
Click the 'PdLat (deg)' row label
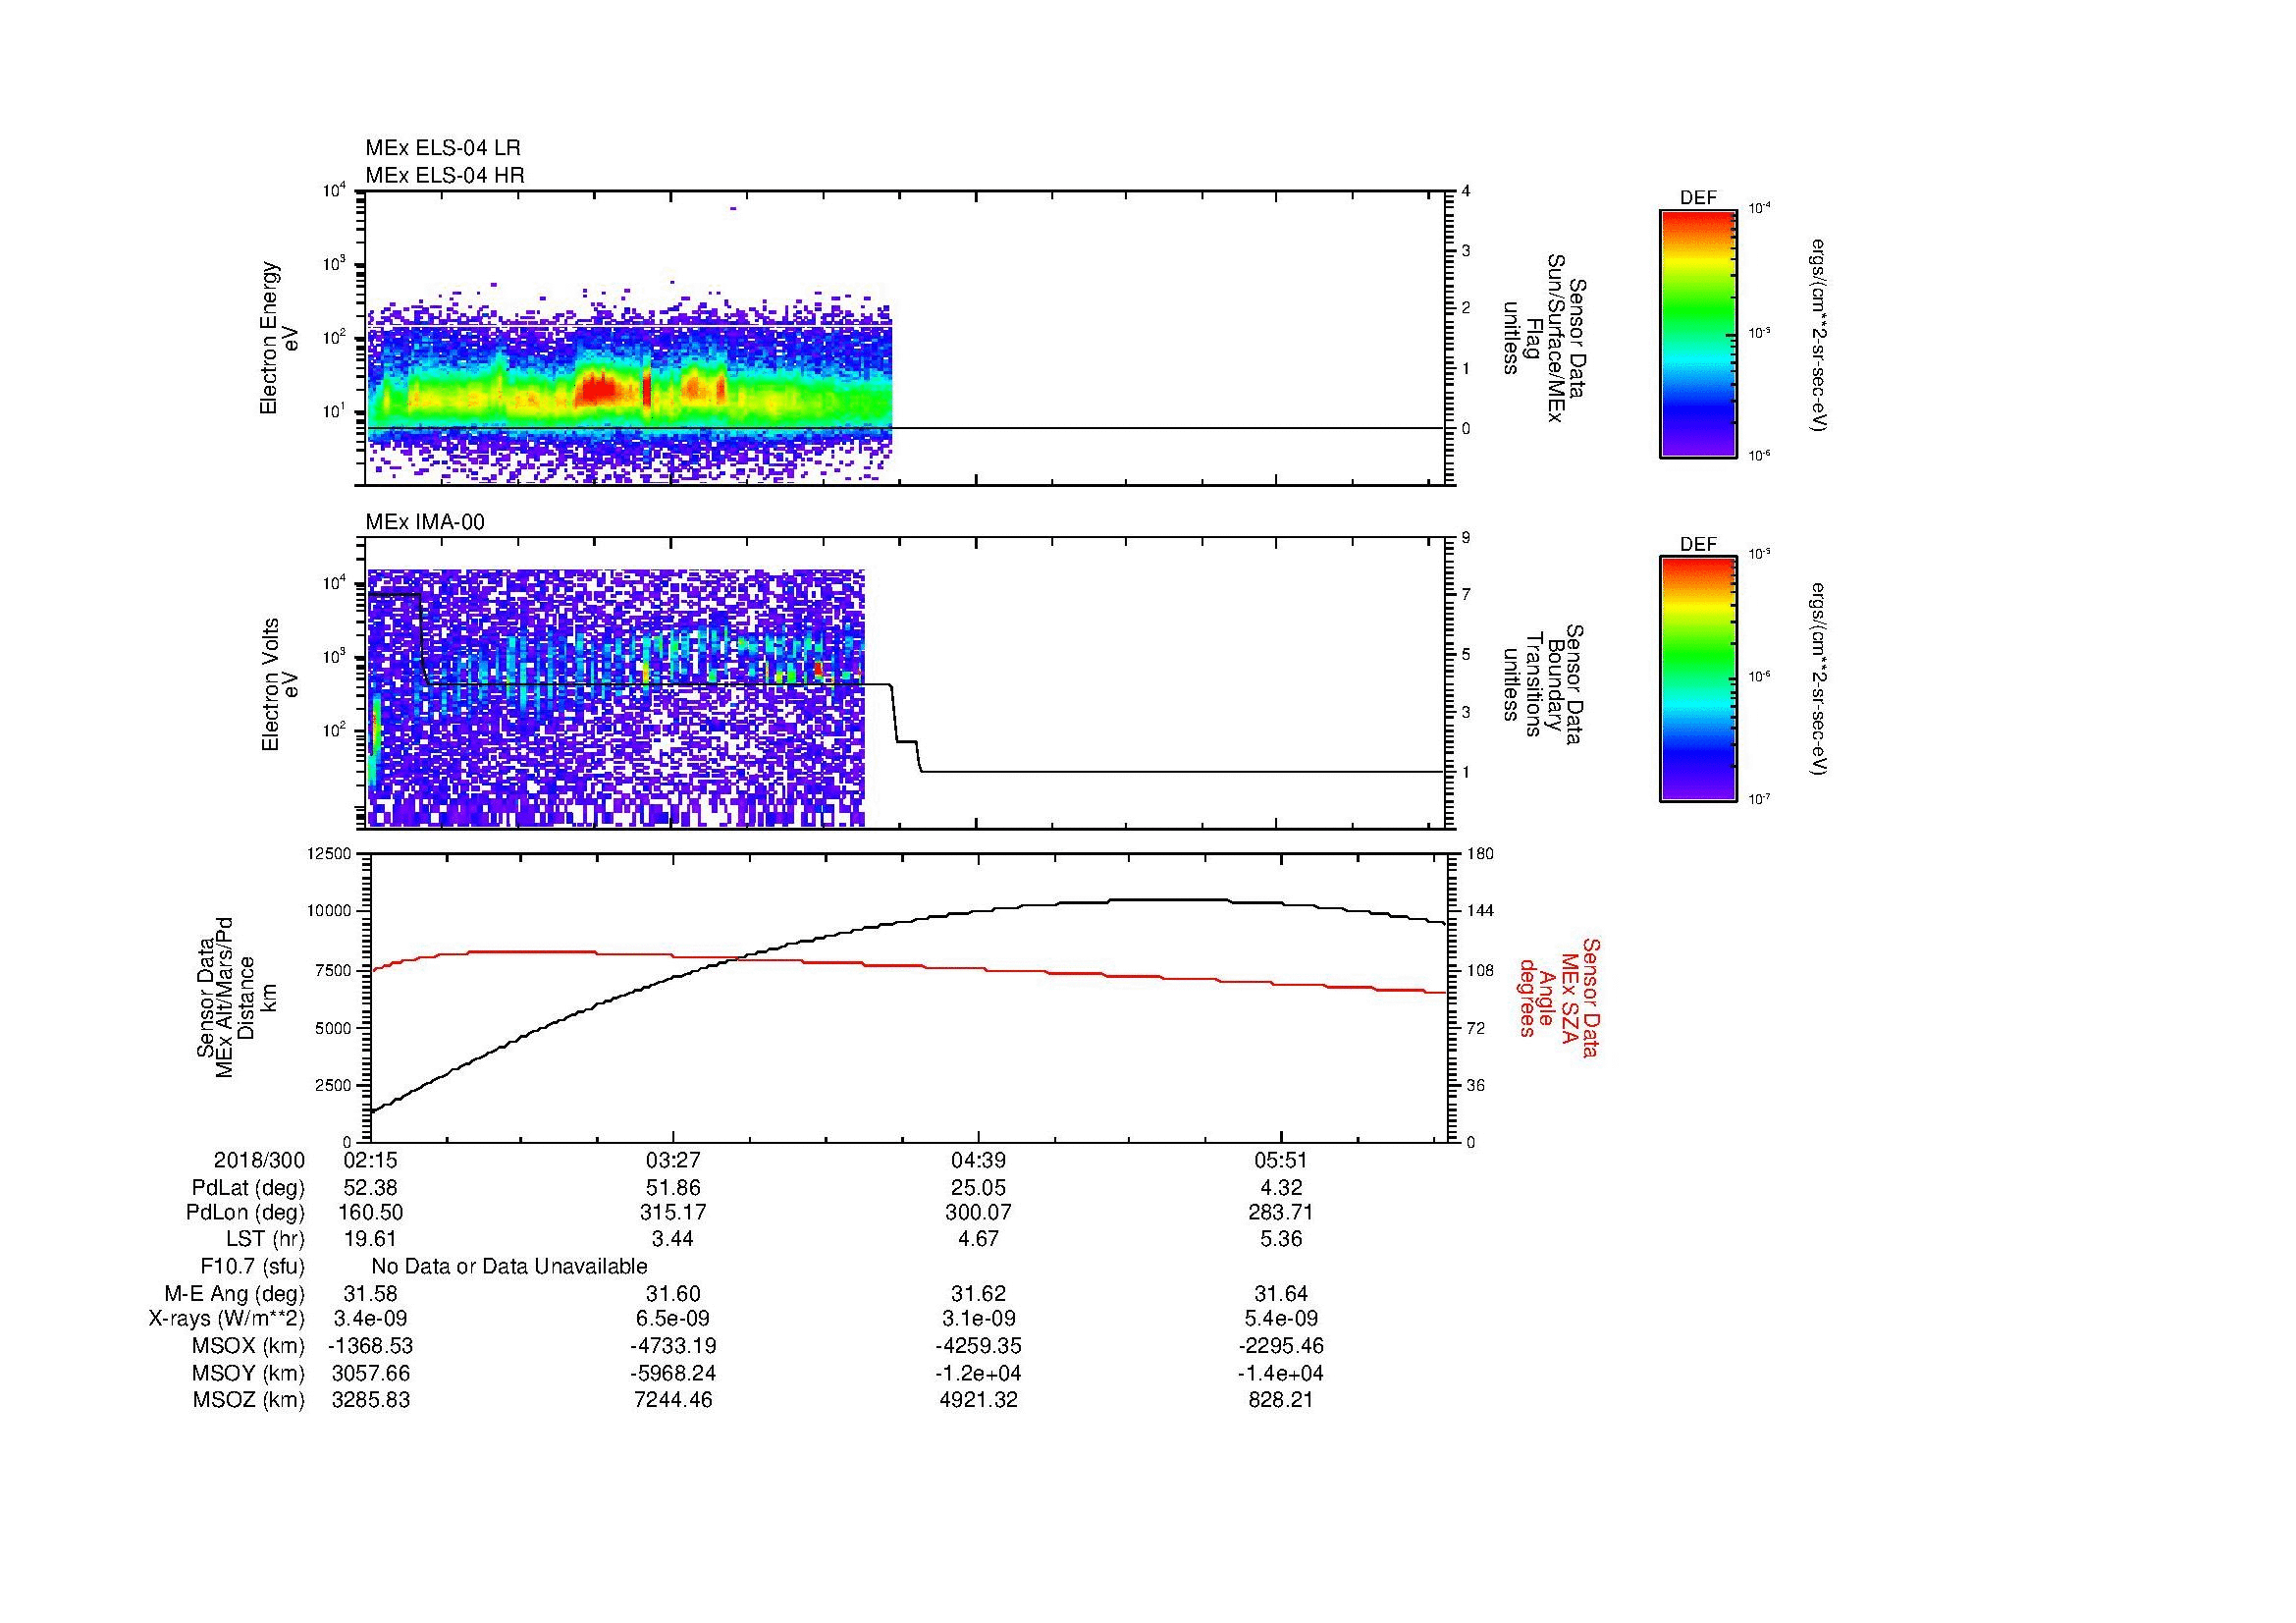tap(248, 1188)
